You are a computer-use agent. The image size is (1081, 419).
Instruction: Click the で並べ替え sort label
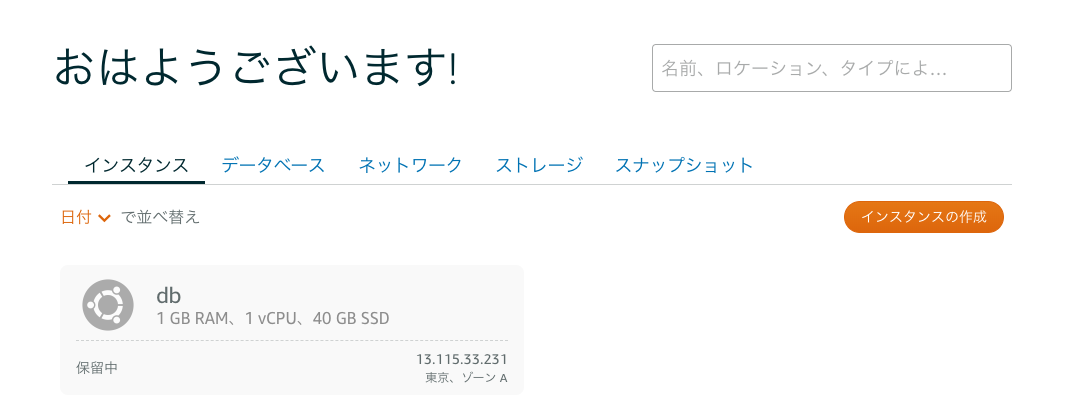tap(160, 217)
